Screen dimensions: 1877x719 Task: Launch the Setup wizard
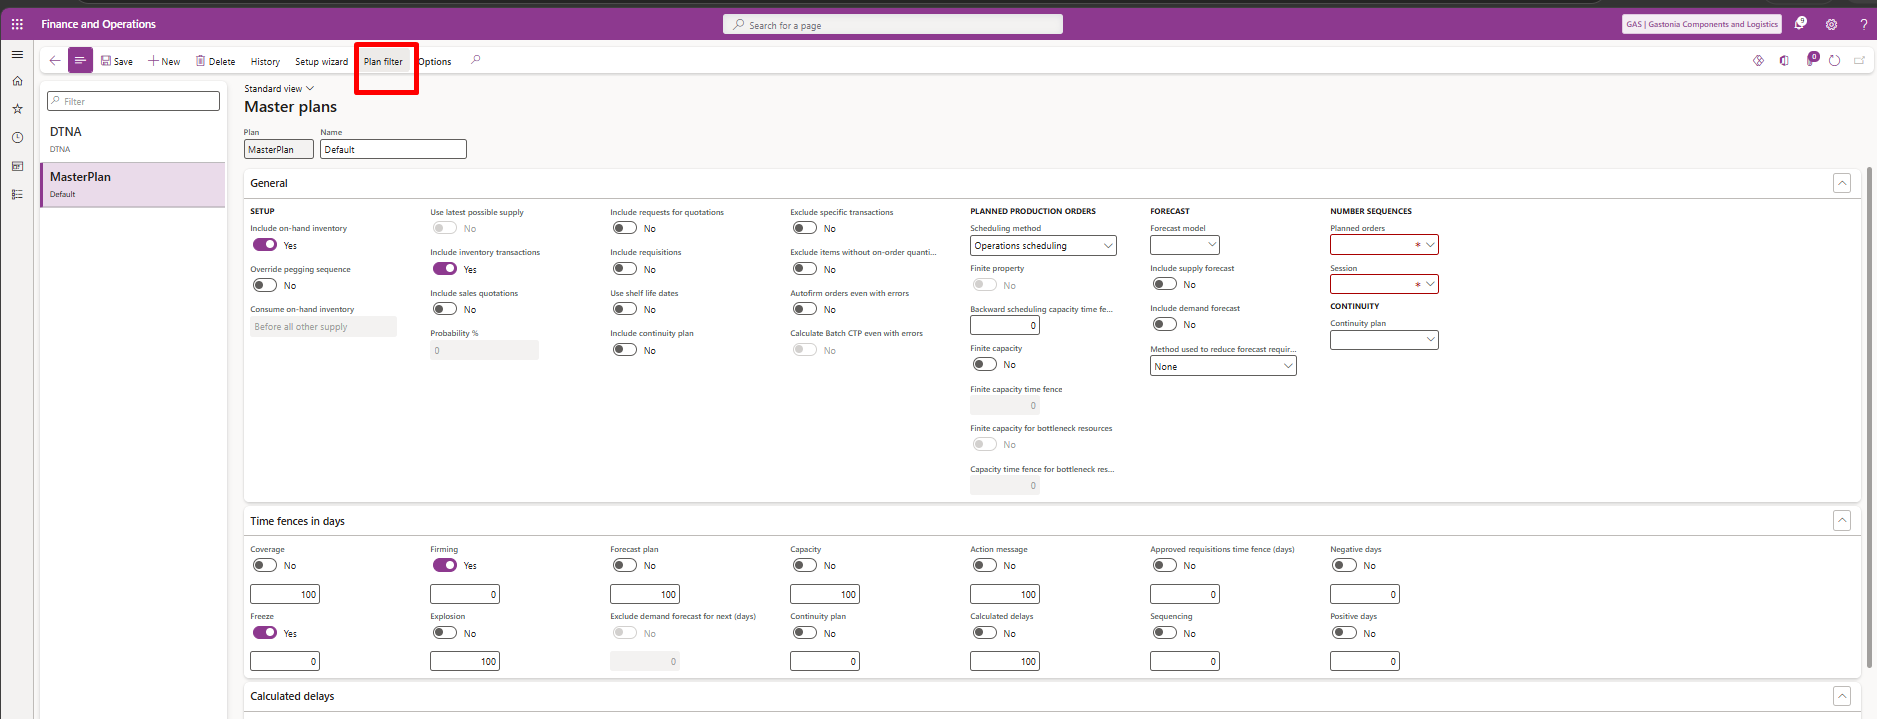(321, 61)
